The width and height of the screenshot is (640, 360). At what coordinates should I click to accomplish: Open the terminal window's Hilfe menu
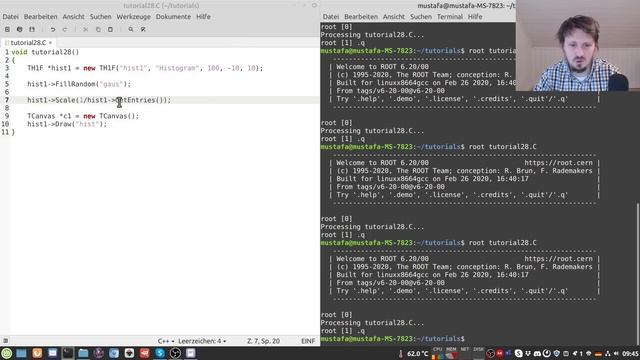coord(475,17)
